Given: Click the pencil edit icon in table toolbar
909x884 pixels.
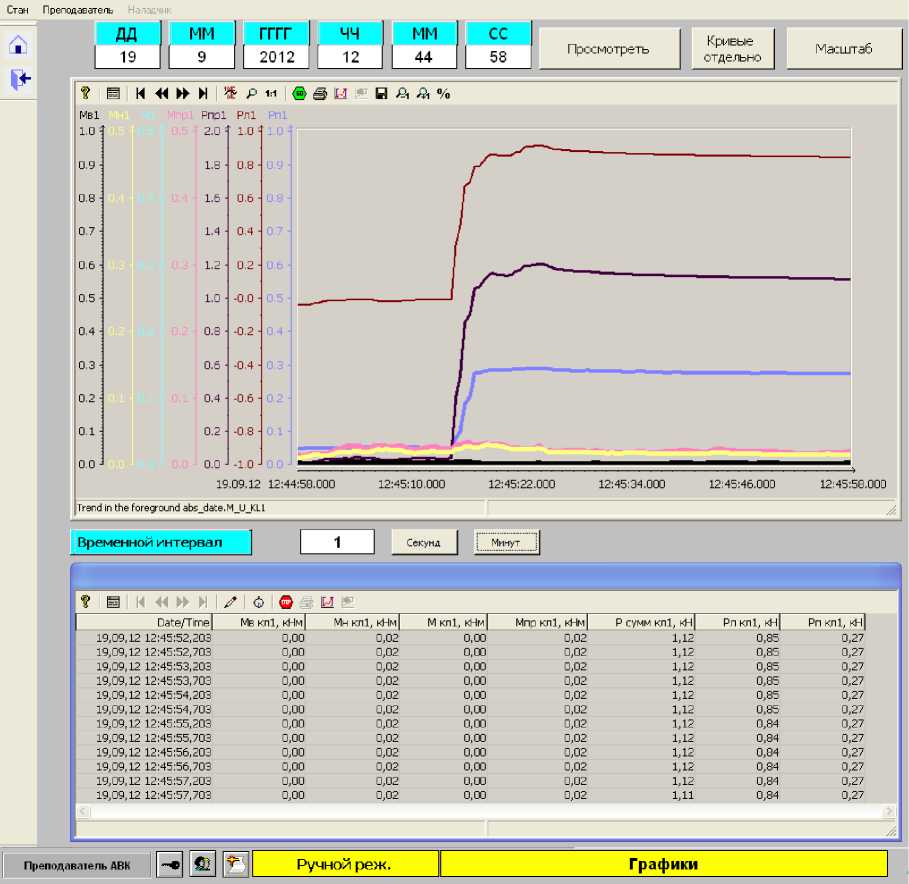Looking at the screenshot, I should 231,602.
